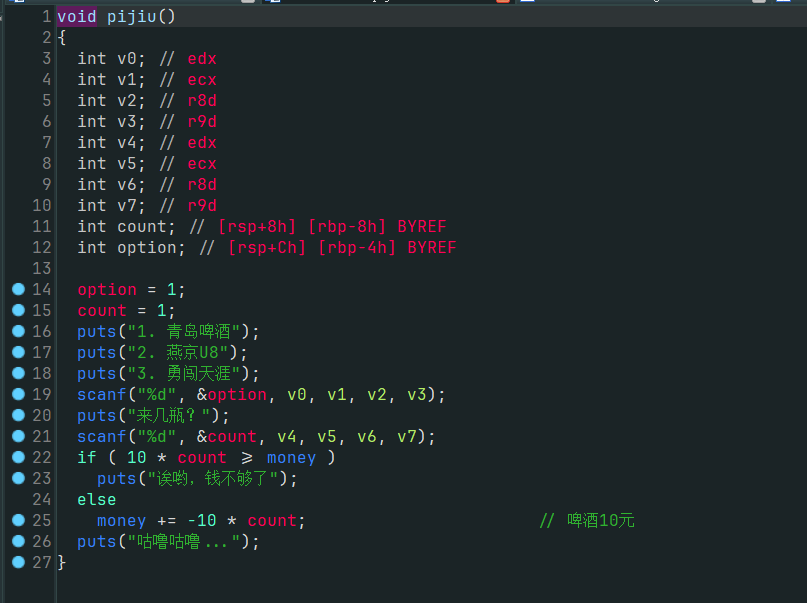Image resolution: width=807 pixels, height=603 pixels.
Task: Click breakpoint dot beside puts 来几瓶
Action: coord(18,415)
